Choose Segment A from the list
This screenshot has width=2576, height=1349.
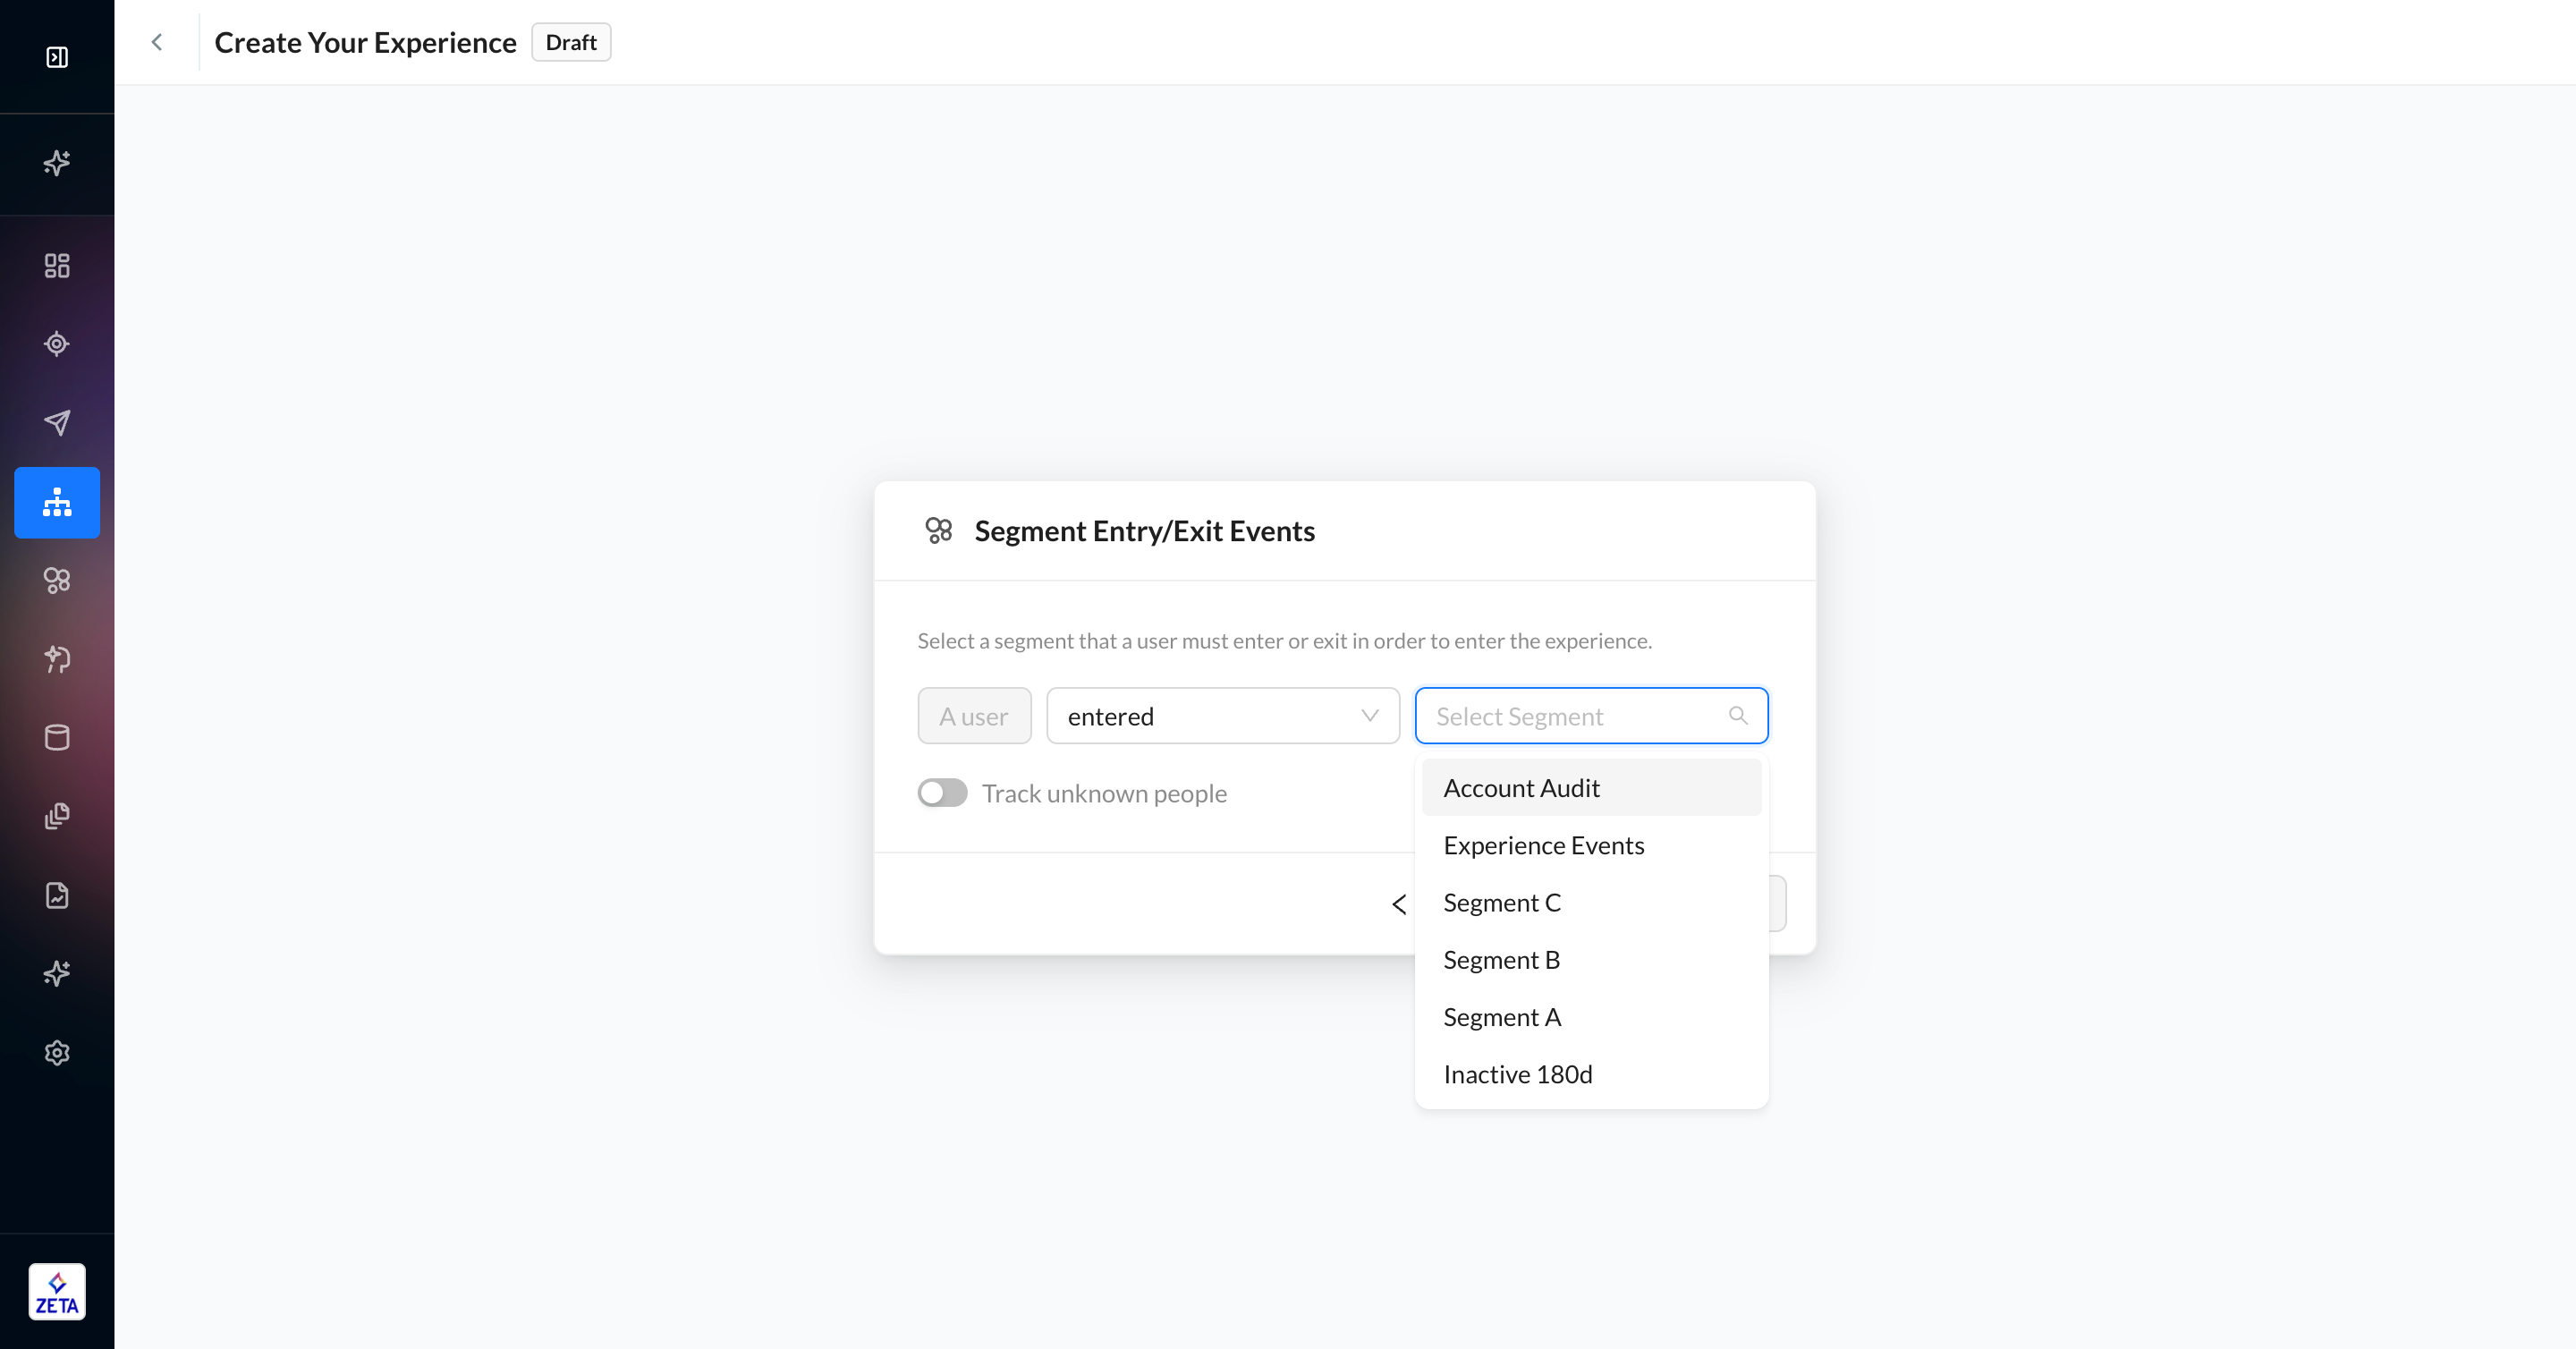(1501, 1017)
